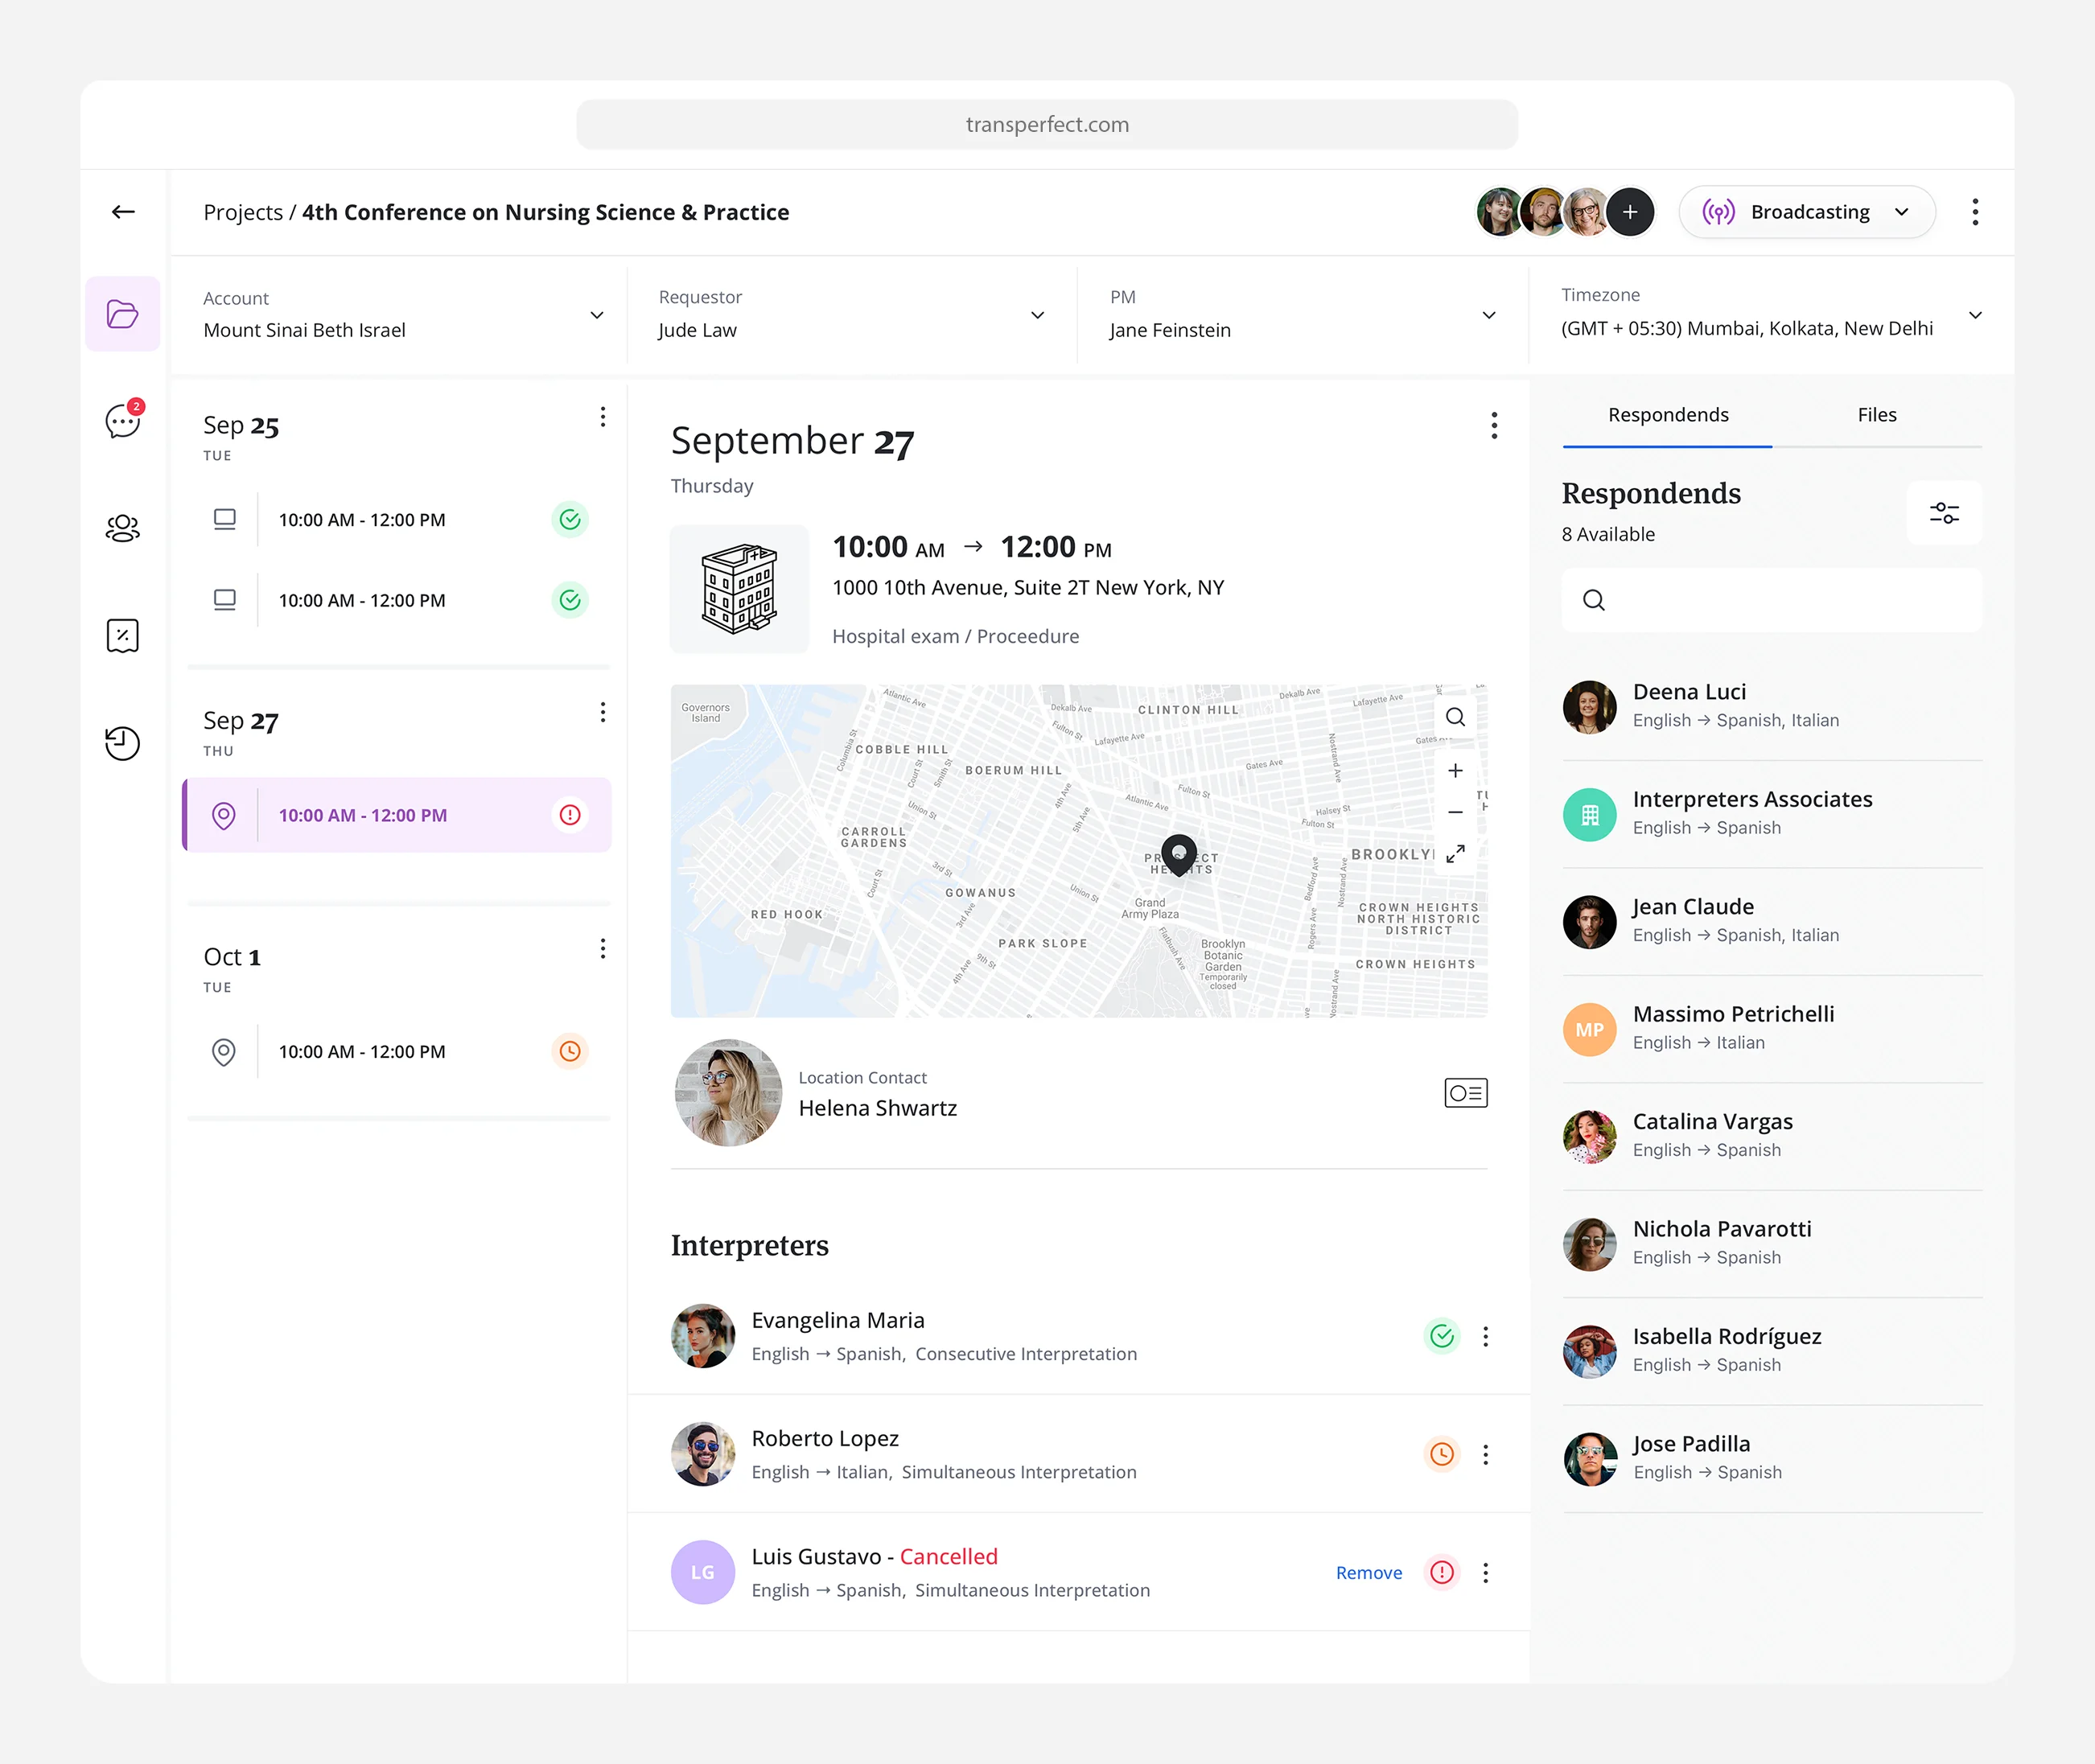The height and width of the screenshot is (1764, 2095).
Task: Click the map search magnifier icon
Action: click(1455, 717)
